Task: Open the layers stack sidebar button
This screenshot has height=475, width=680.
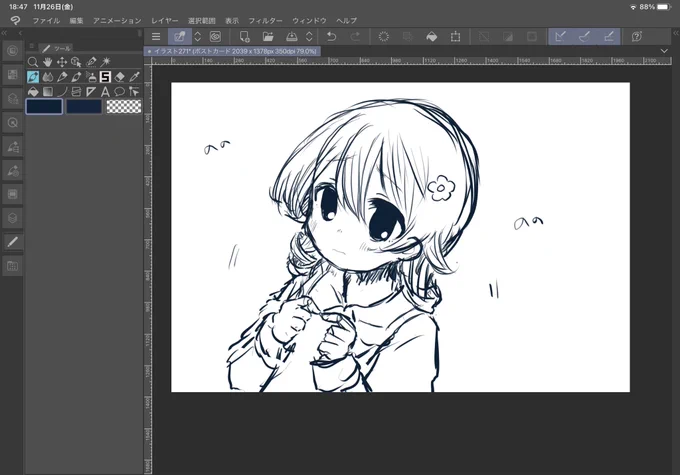Action: click(12, 218)
